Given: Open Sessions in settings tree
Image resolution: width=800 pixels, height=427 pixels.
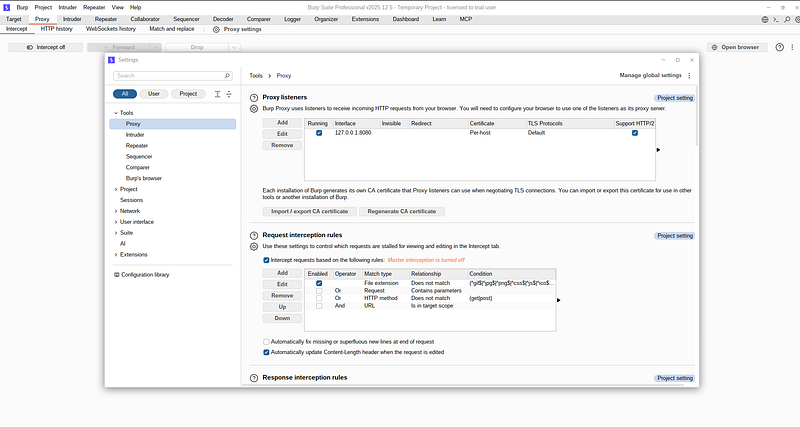Looking at the screenshot, I should pyautogui.click(x=131, y=200).
